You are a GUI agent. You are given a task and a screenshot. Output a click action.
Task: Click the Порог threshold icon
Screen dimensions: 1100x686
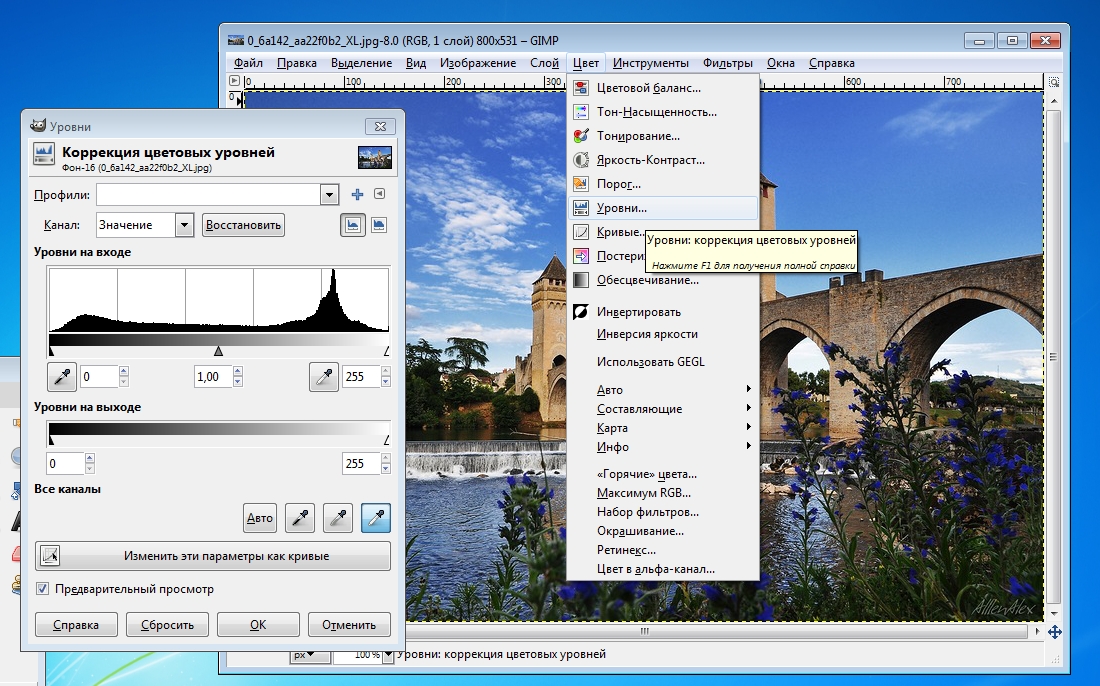581,184
